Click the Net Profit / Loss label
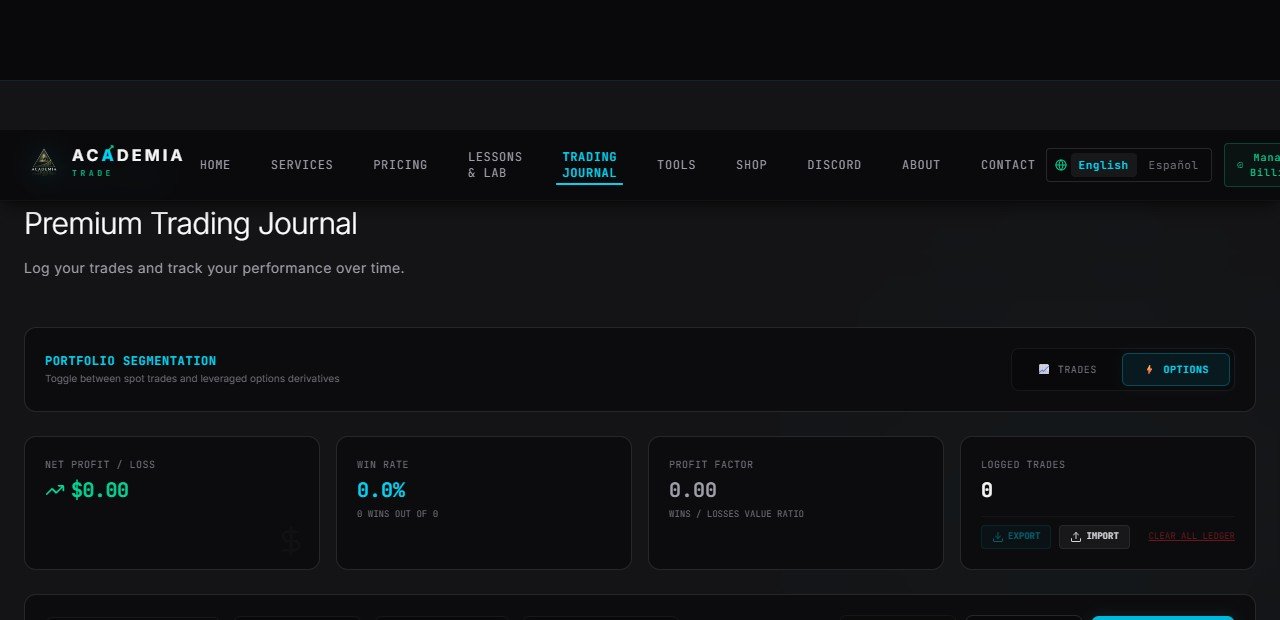The width and height of the screenshot is (1280, 620). pyautogui.click(x=100, y=465)
